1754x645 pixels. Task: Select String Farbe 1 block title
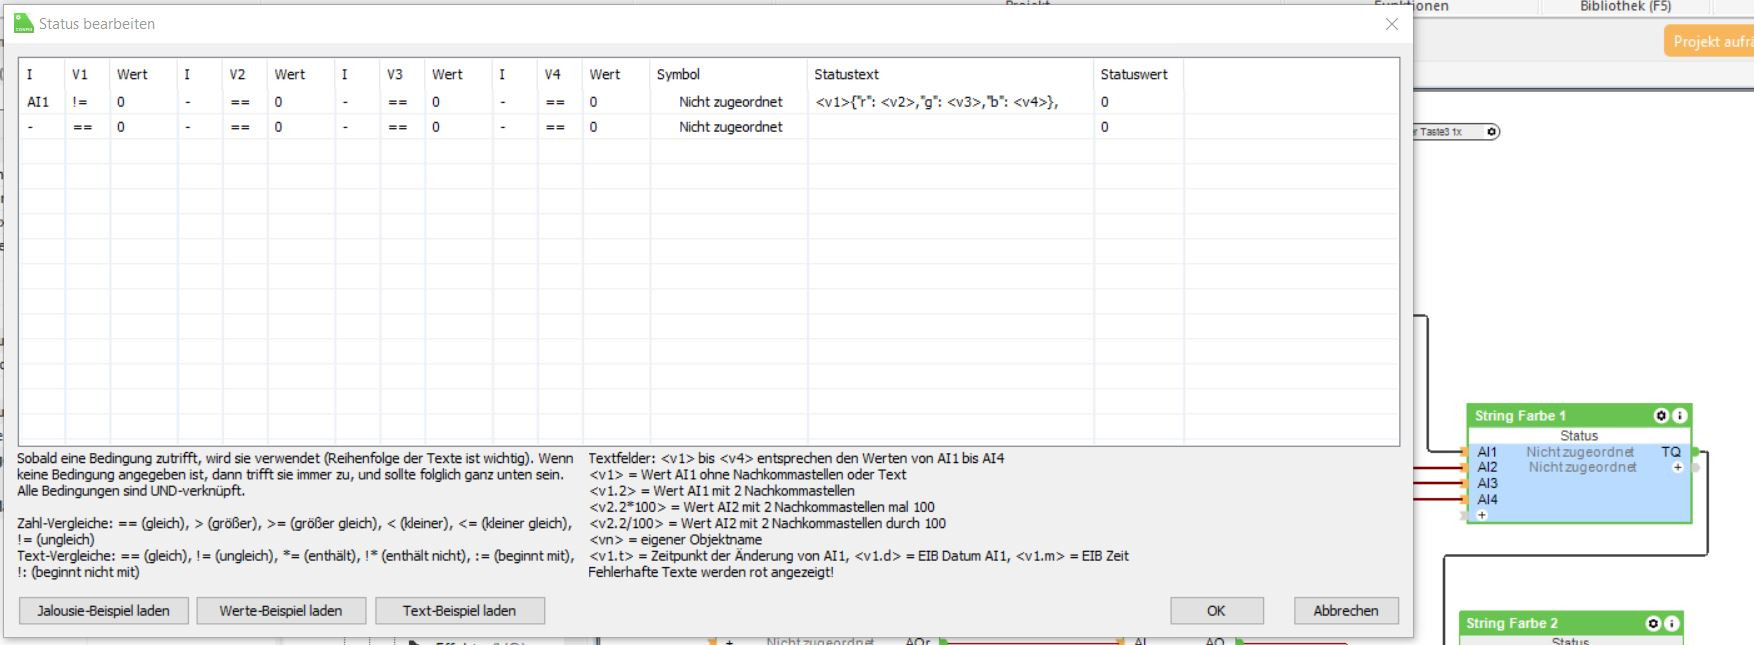[1520, 416]
